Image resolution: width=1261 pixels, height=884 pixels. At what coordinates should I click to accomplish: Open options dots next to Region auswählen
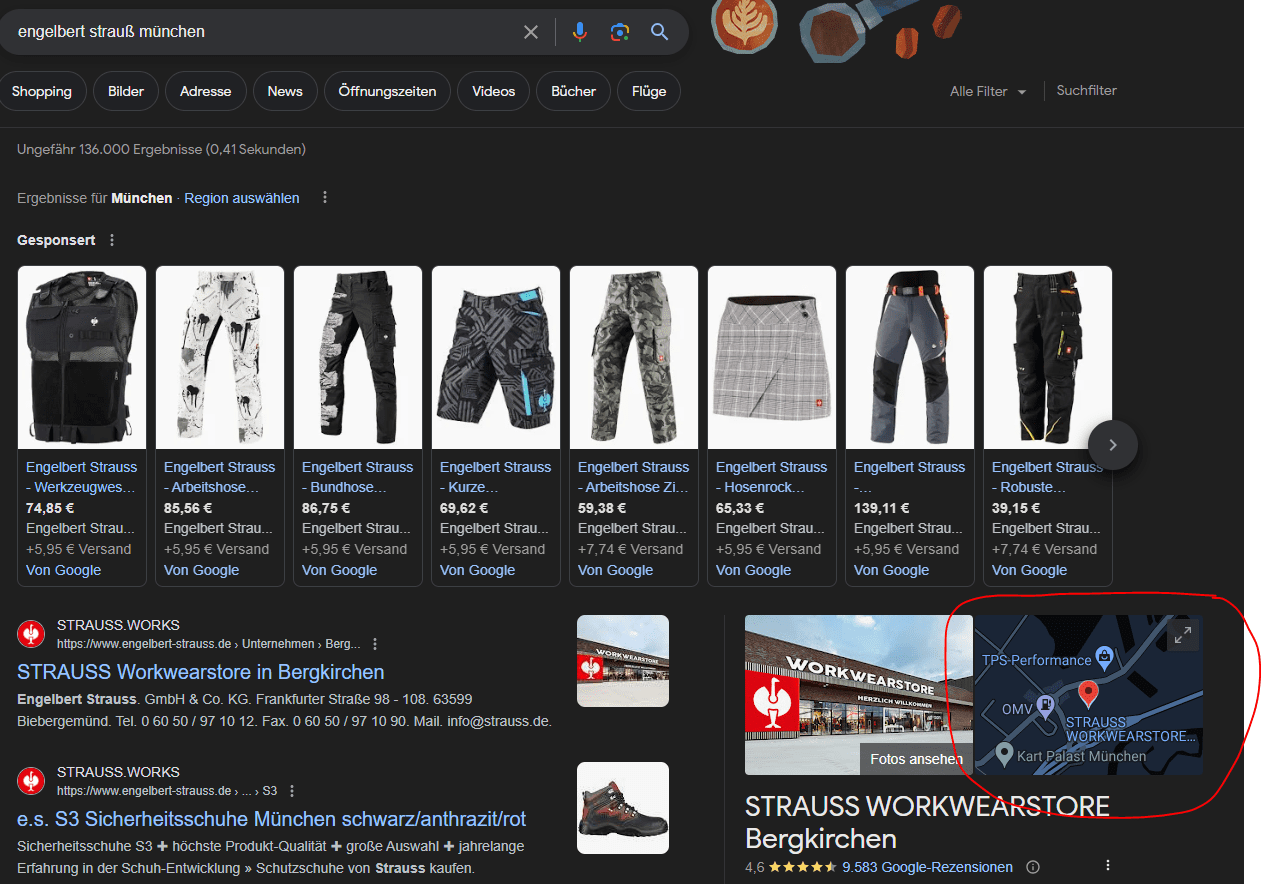tap(325, 198)
